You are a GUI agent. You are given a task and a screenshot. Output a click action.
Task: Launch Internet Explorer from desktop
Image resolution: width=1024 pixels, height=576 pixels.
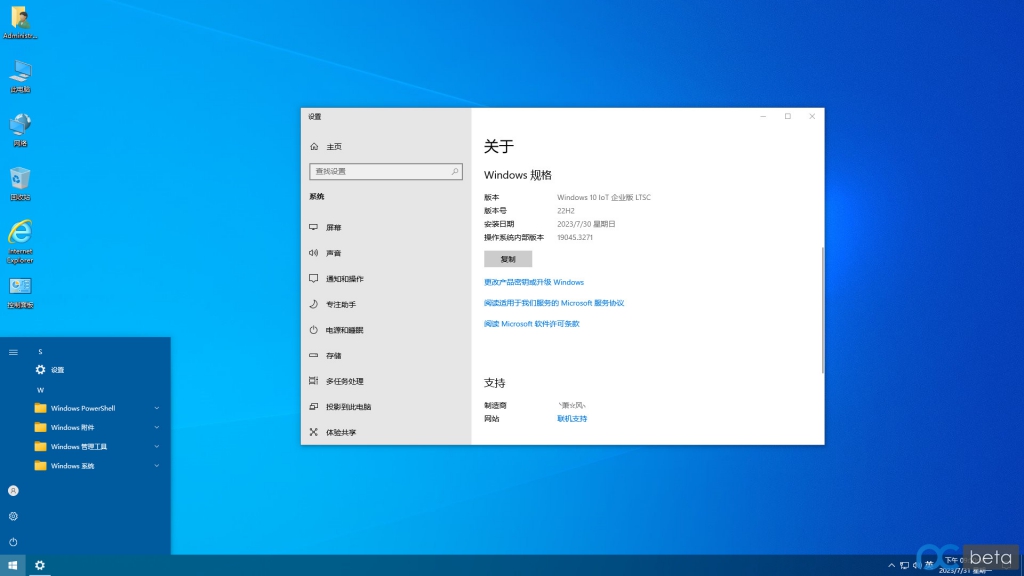tap(20, 242)
